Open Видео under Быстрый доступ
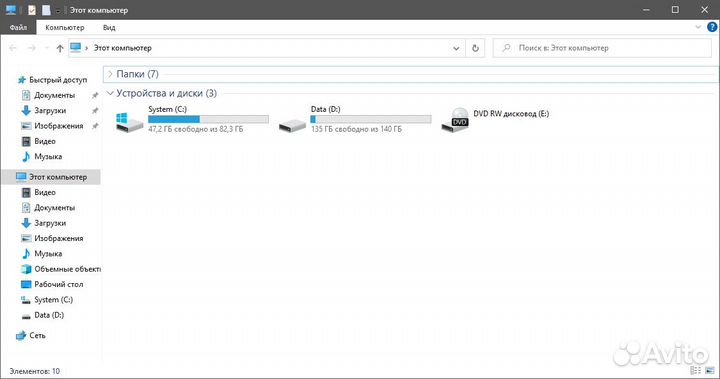720x379 pixels. [45, 141]
